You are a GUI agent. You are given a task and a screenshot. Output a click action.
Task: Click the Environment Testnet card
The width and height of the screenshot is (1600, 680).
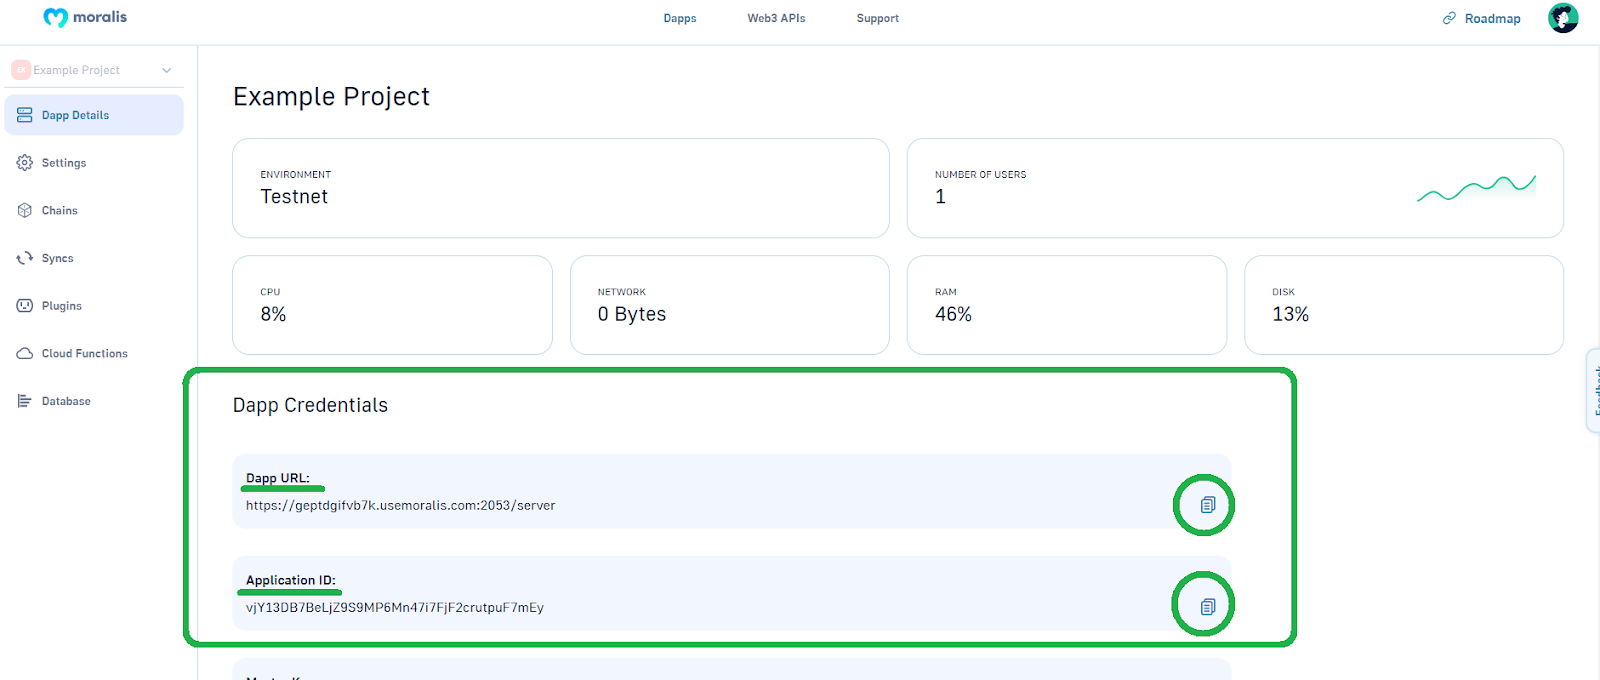[x=561, y=188]
